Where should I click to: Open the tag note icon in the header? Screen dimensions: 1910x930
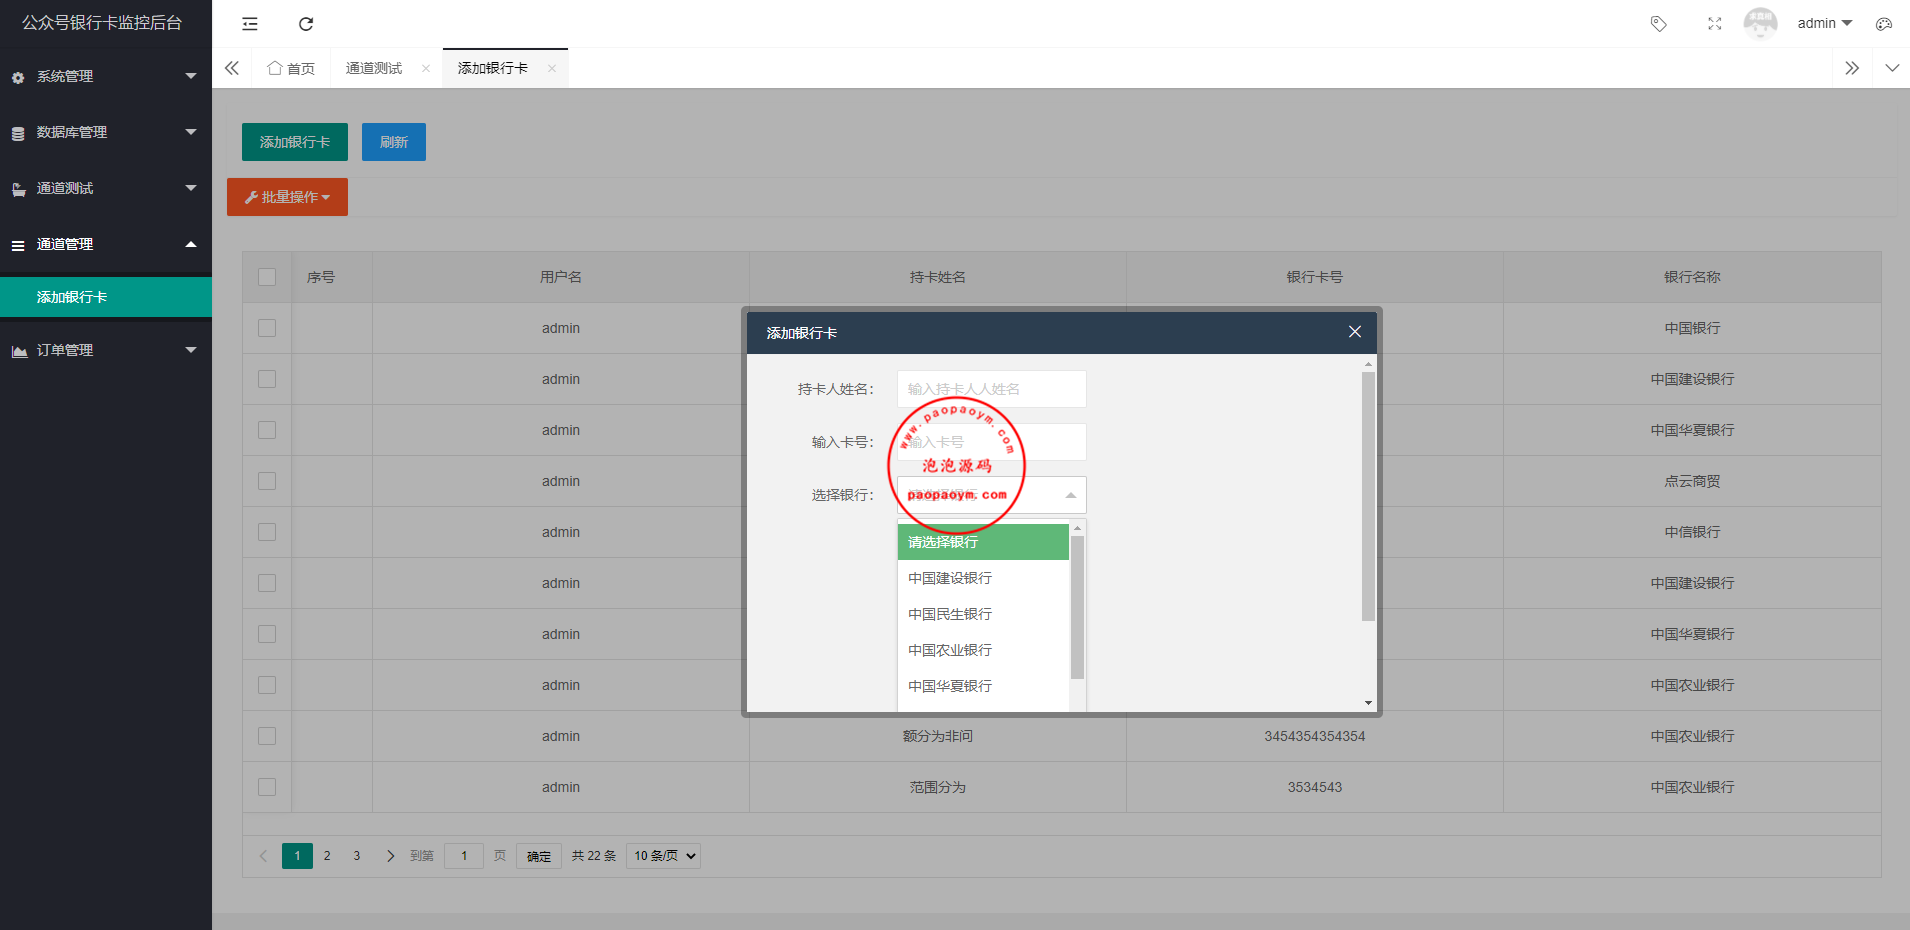[1658, 24]
